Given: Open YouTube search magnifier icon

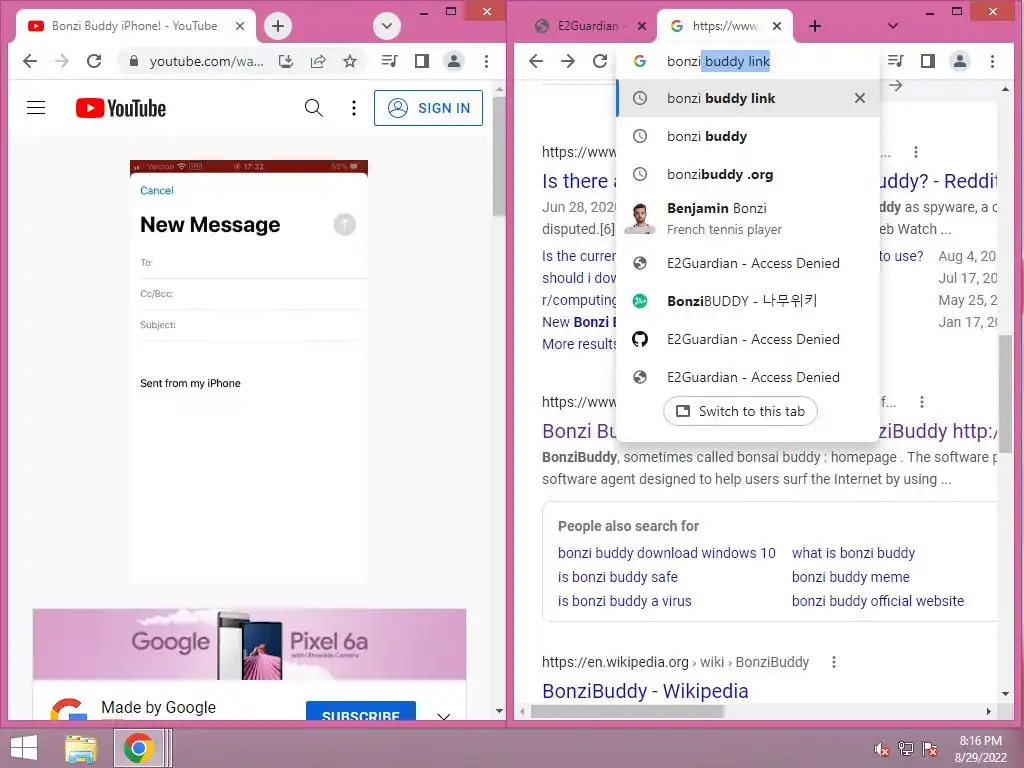Looking at the screenshot, I should coord(313,108).
